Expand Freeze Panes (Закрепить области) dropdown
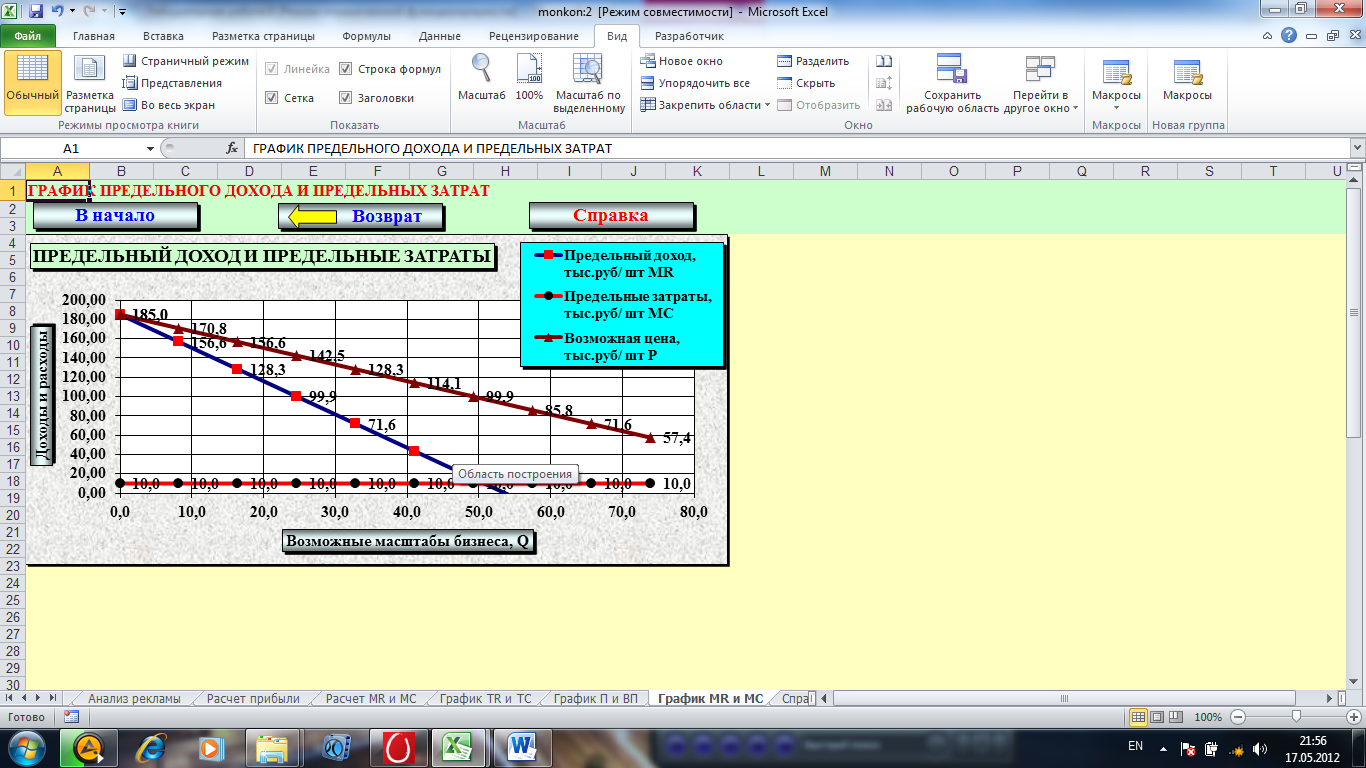 click(x=767, y=105)
